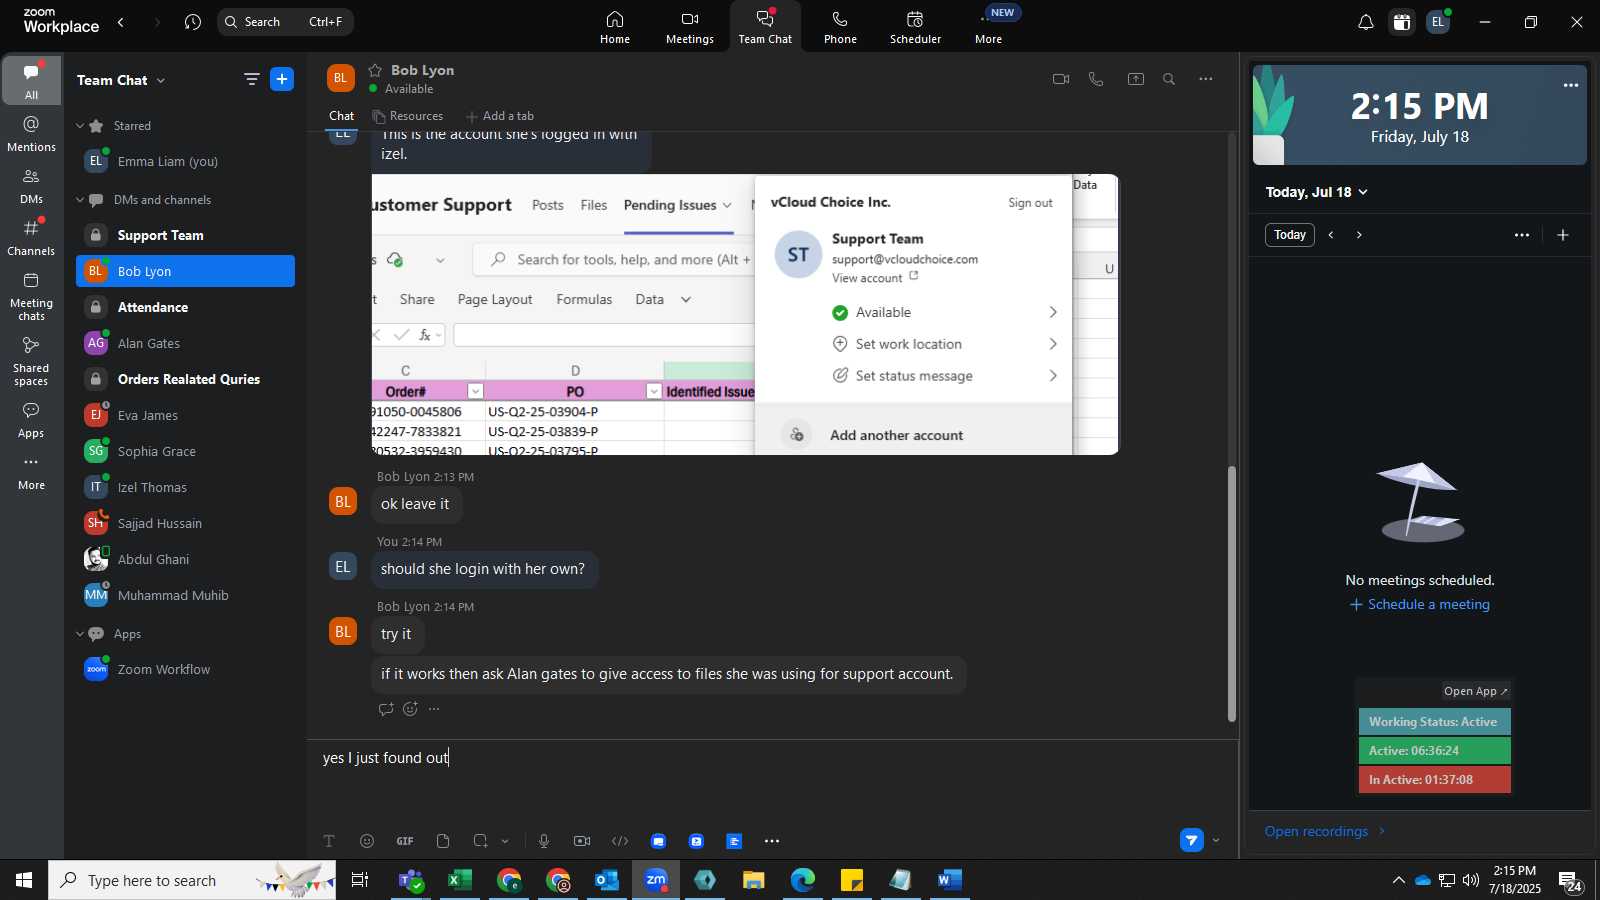1600x900 pixels.
Task: Open the emoji picker in composer
Action: coord(367,841)
